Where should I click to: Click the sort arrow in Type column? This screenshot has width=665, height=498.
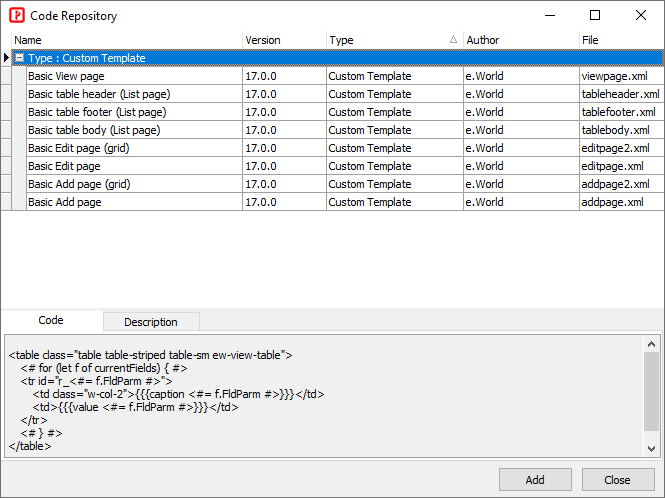453,40
